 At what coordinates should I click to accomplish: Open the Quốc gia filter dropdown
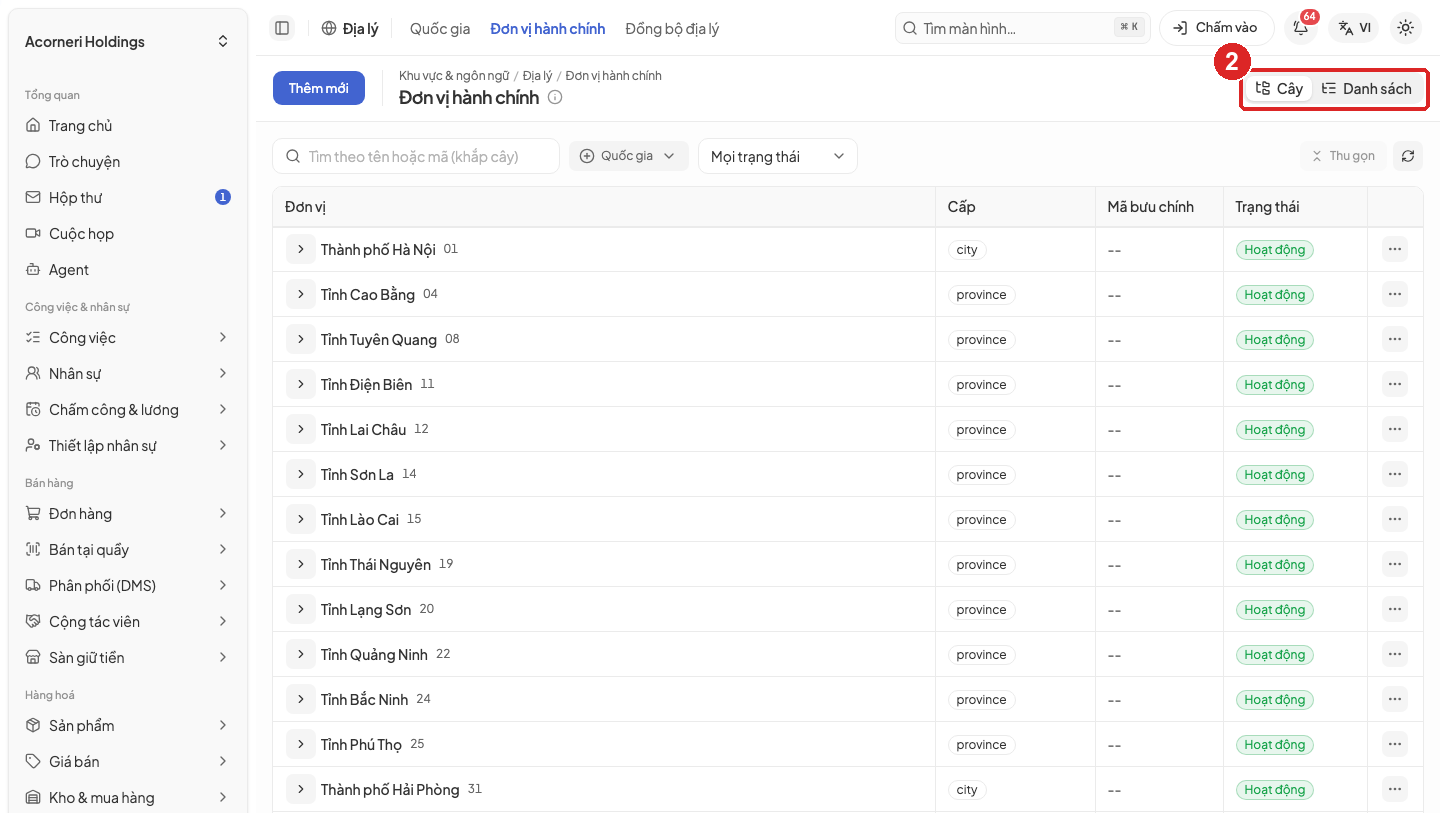click(x=629, y=156)
